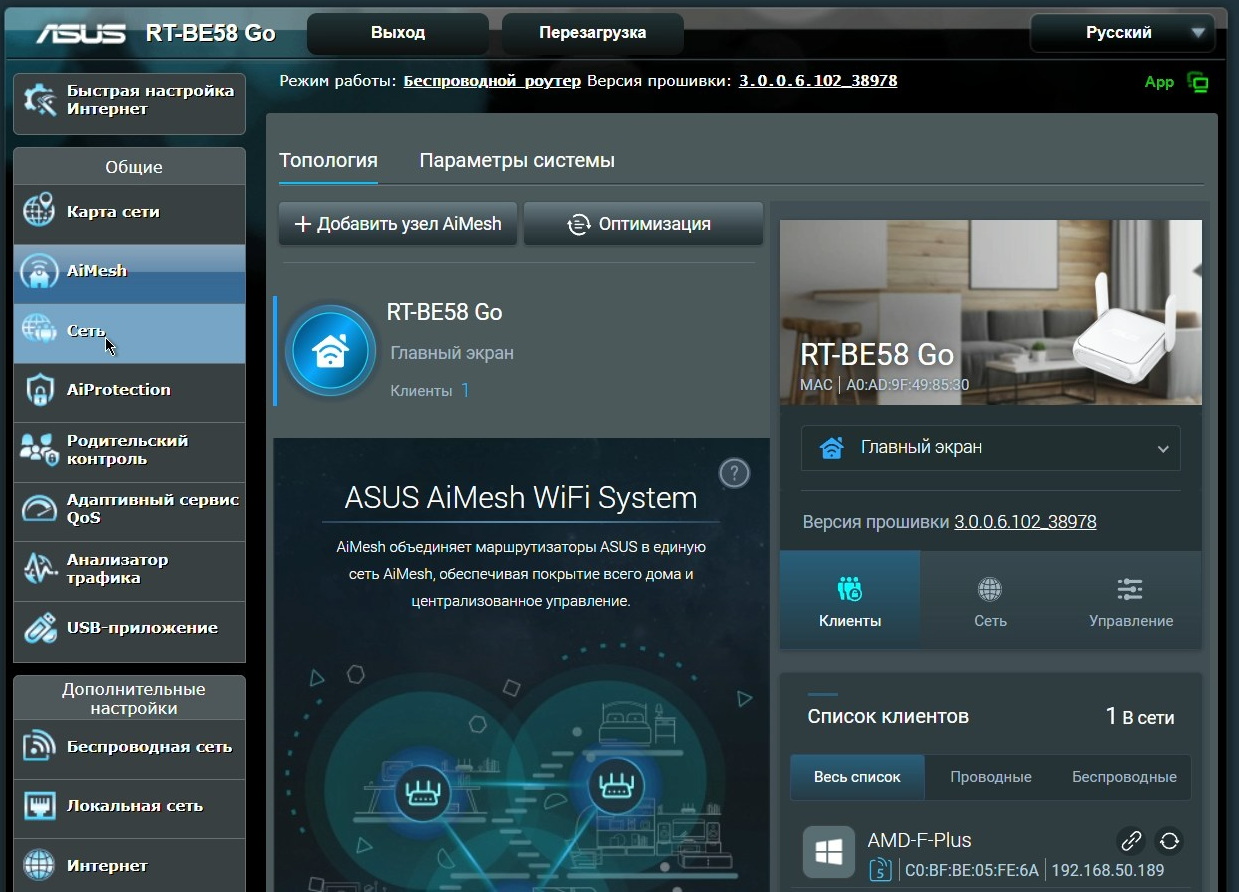Open Беспроводная сеть menu item

click(x=148, y=747)
